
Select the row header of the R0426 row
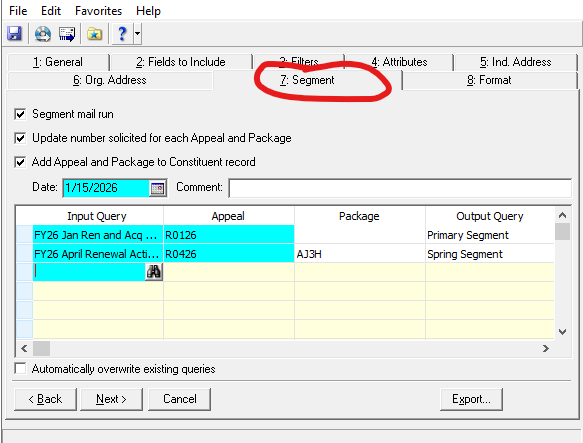(25, 254)
